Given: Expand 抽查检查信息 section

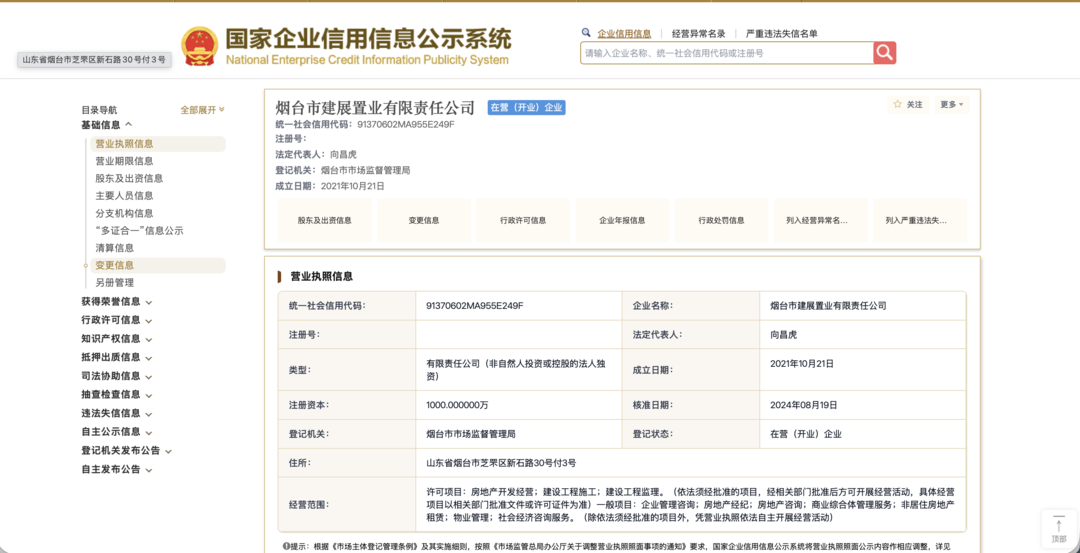Looking at the screenshot, I should 116,395.
